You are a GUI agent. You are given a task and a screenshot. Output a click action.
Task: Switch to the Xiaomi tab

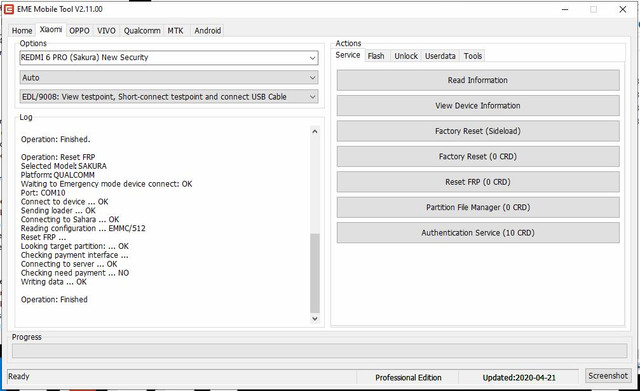tap(51, 29)
